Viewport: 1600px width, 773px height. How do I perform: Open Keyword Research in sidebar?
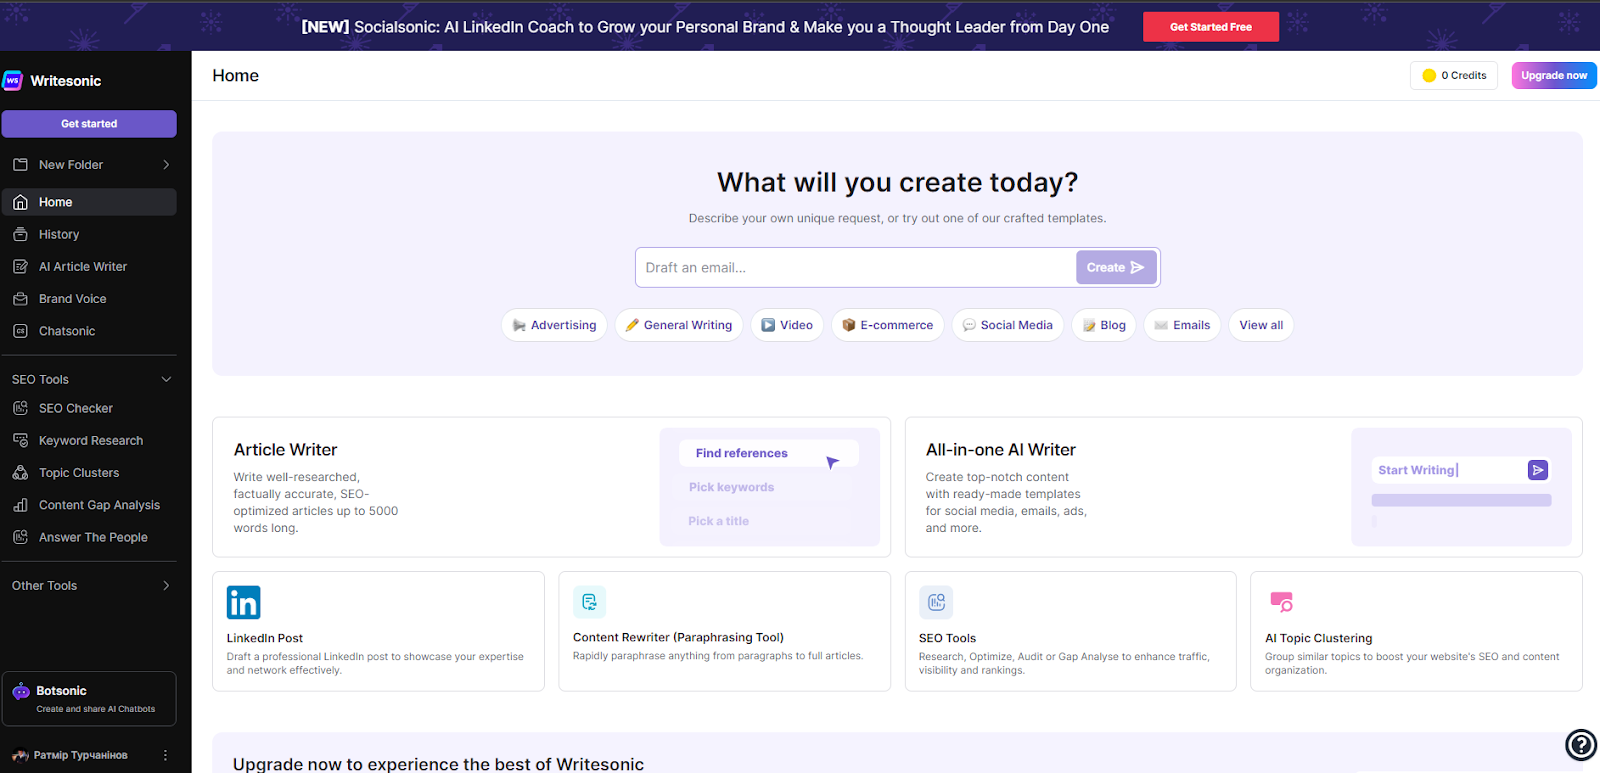pyautogui.click(x=89, y=440)
